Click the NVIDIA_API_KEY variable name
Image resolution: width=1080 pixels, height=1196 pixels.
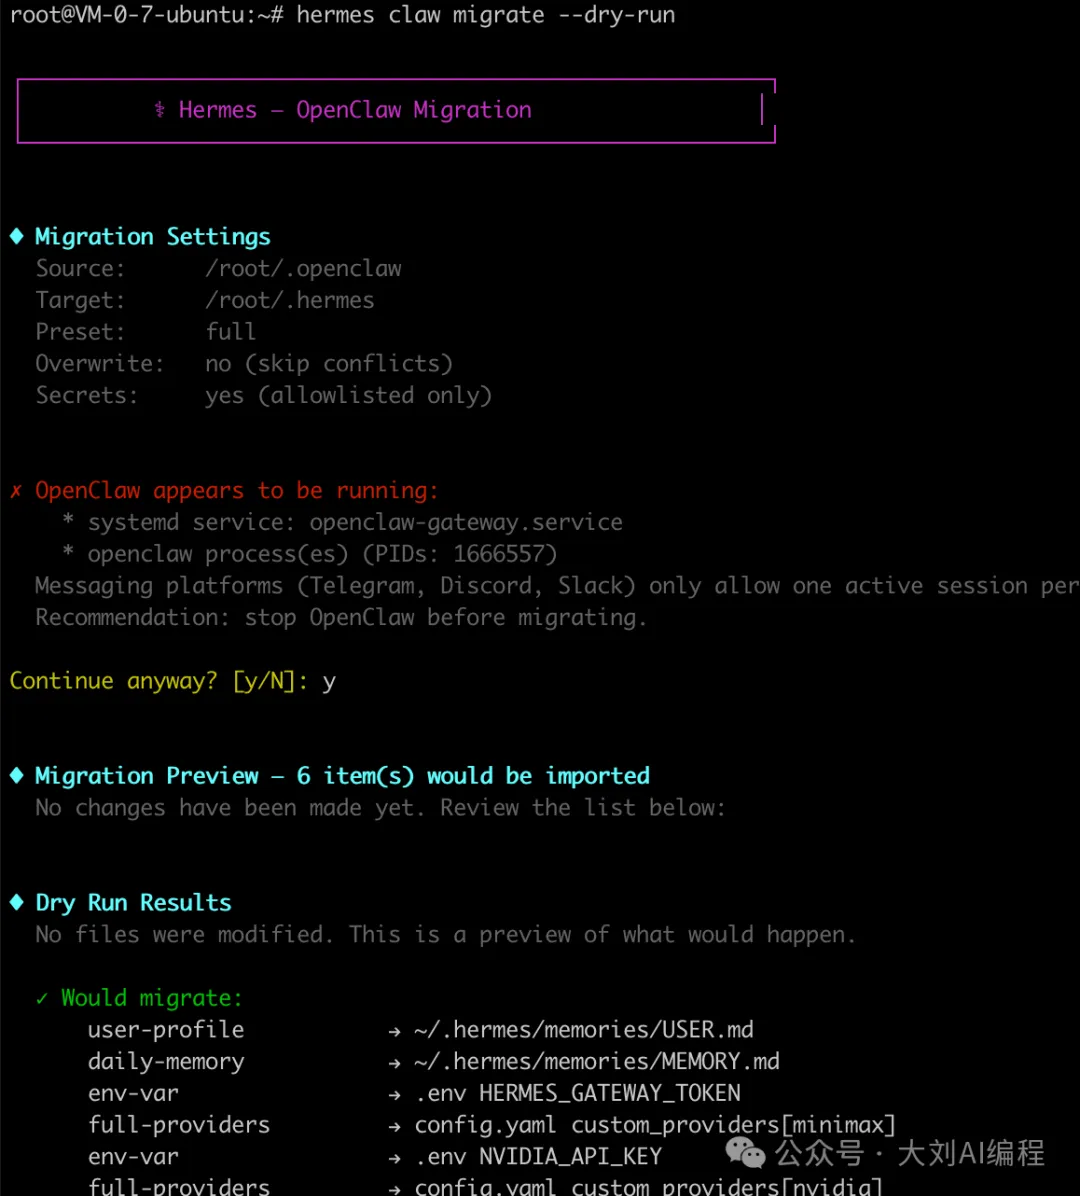click(x=570, y=1157)
